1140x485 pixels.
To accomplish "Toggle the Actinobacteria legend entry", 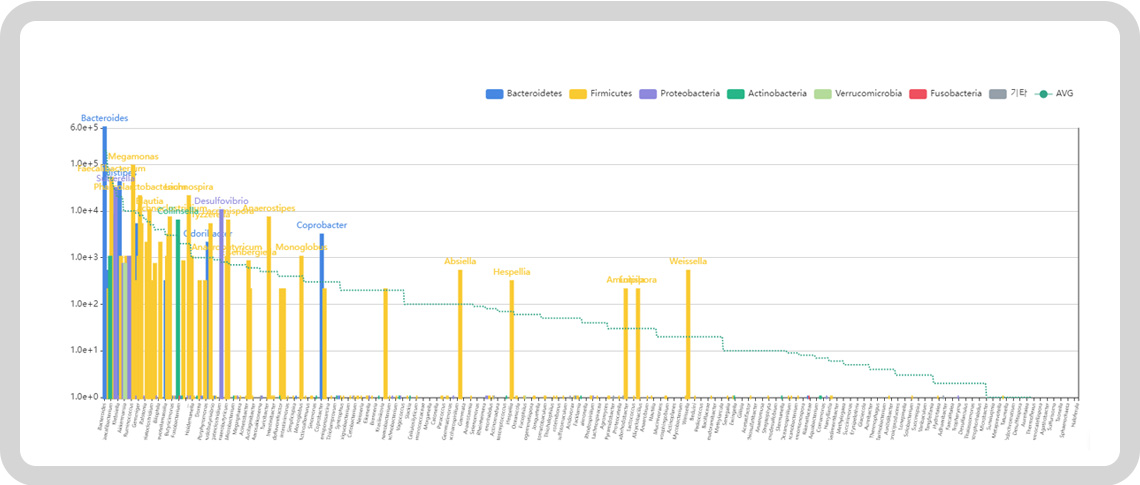I will point(768,94).
